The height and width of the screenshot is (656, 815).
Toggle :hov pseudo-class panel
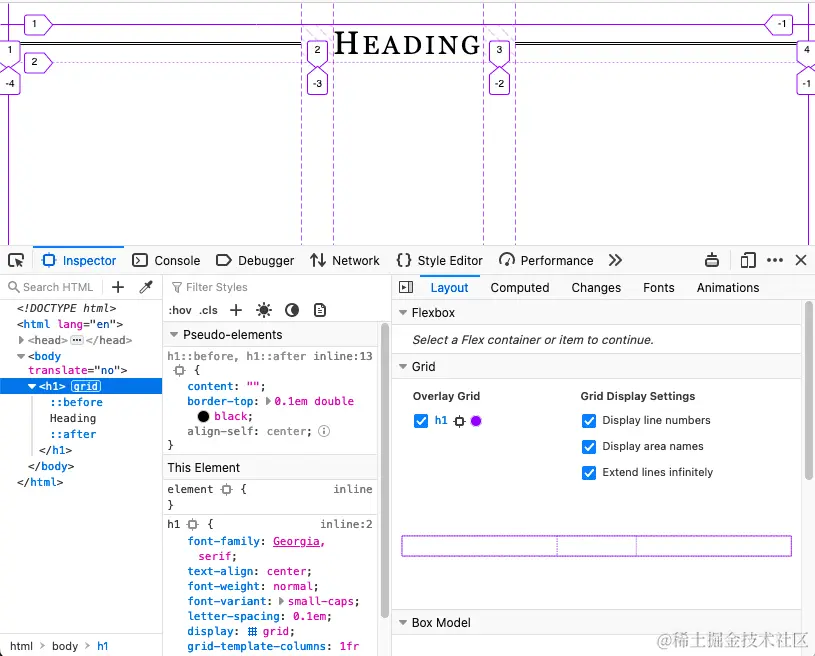click(x=180, y=310)
